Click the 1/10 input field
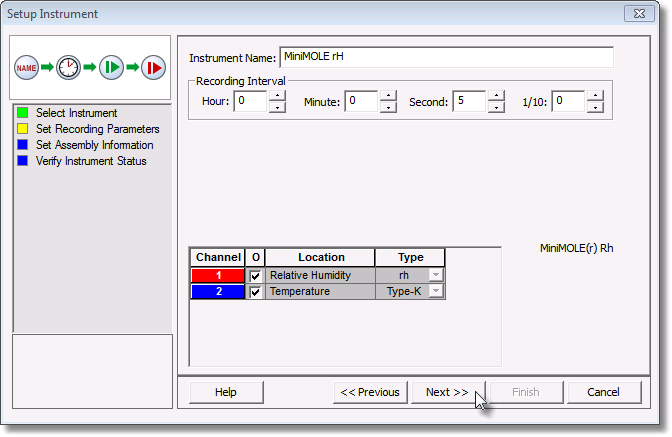This screenshot has width=672, height=437. [569, 101]
